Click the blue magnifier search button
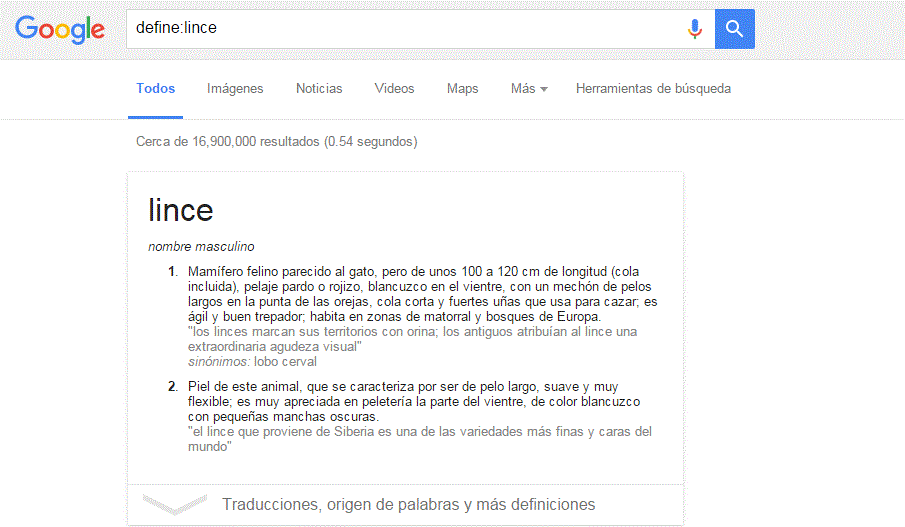This screenshot has height=527, width=905. [734, 29]
